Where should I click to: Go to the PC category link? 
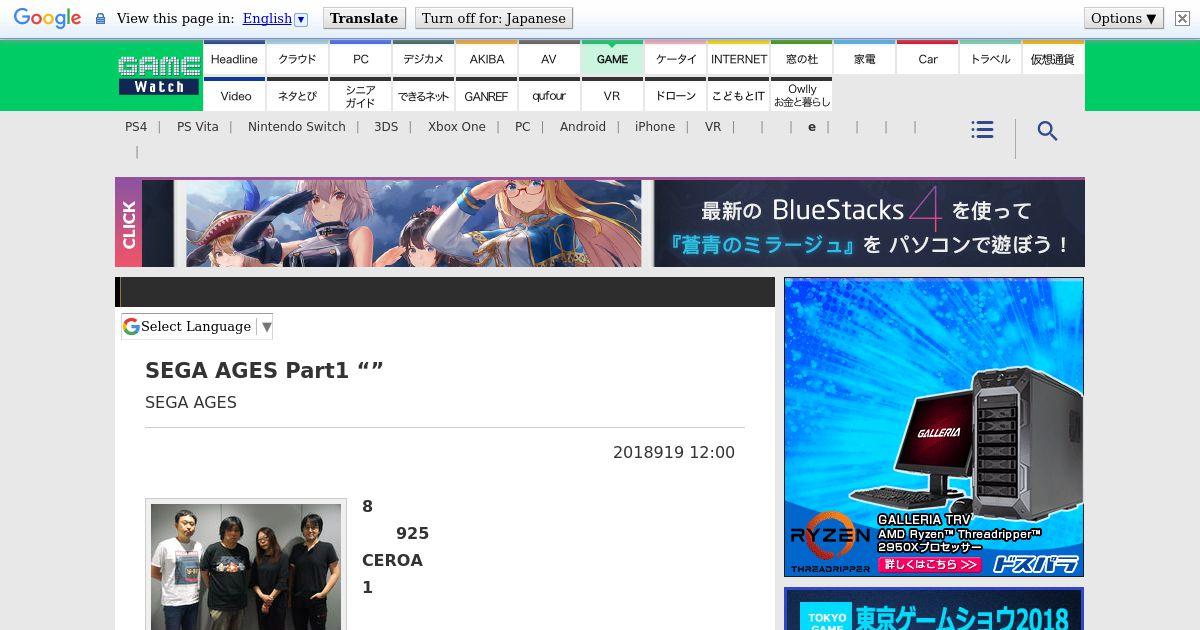[x=523, y=127]
